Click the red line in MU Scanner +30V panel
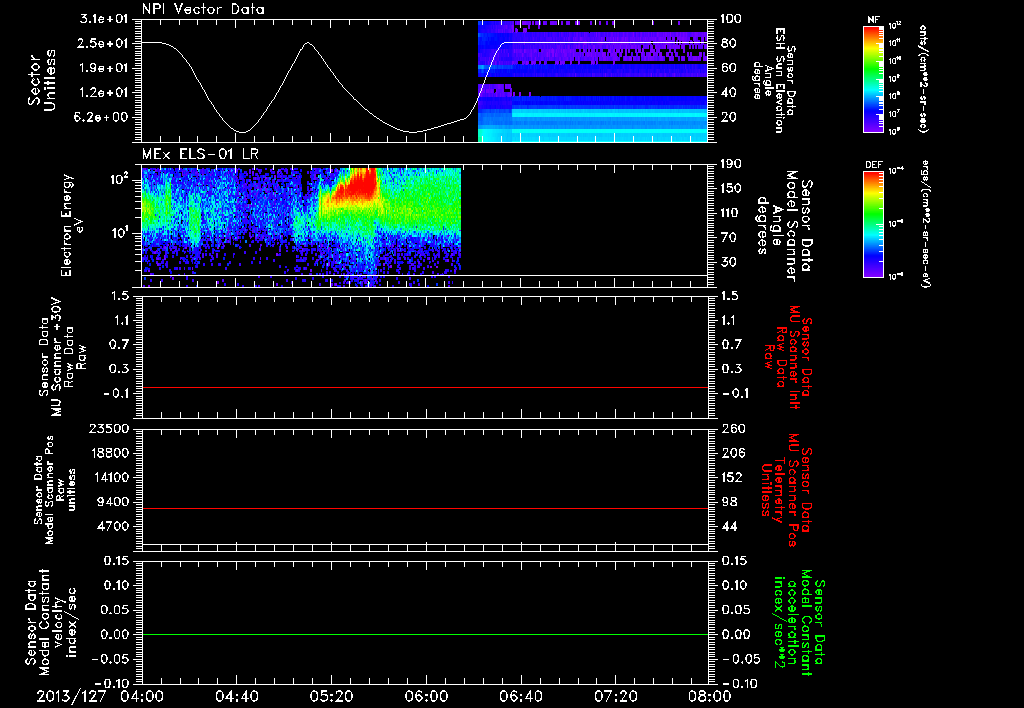Viewport: 1024px width, 708px height. (425, 387)
